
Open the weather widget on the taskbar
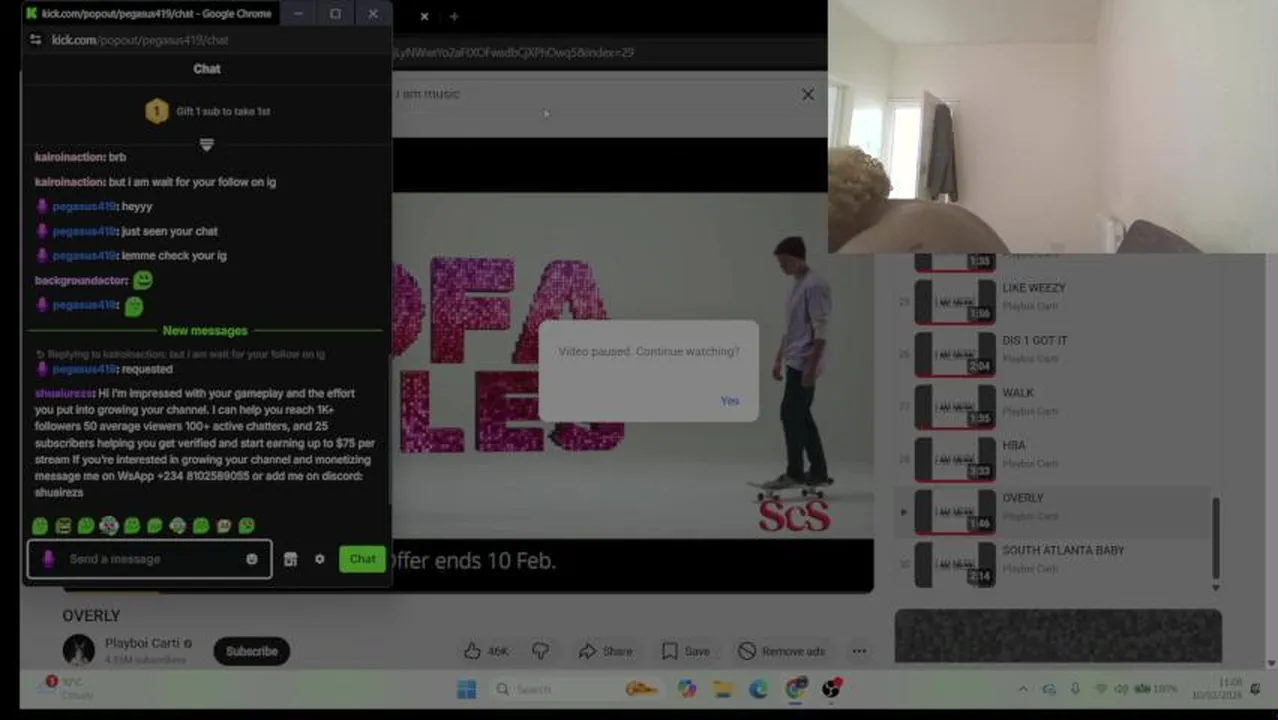coord(66,688)
